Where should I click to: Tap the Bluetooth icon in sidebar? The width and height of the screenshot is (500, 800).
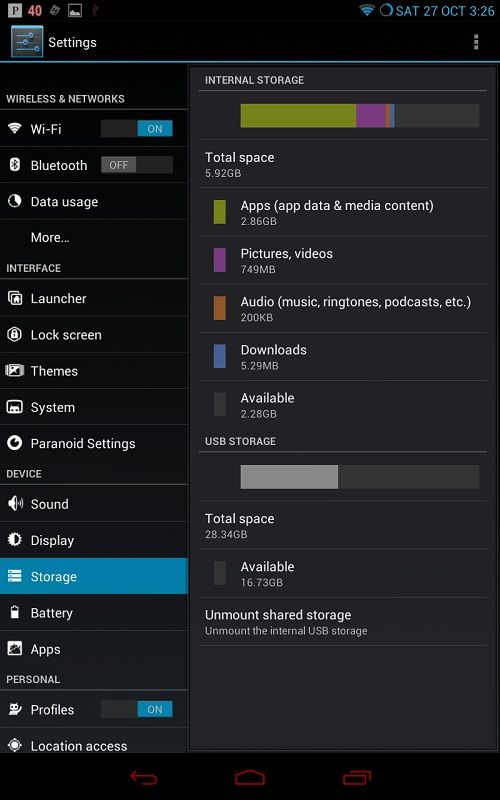click(x=15, y=165)
